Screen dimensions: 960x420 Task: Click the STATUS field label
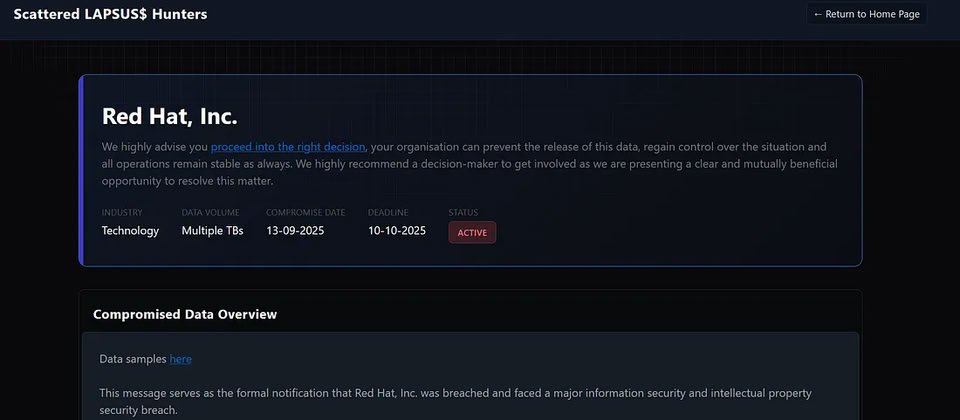464,212
